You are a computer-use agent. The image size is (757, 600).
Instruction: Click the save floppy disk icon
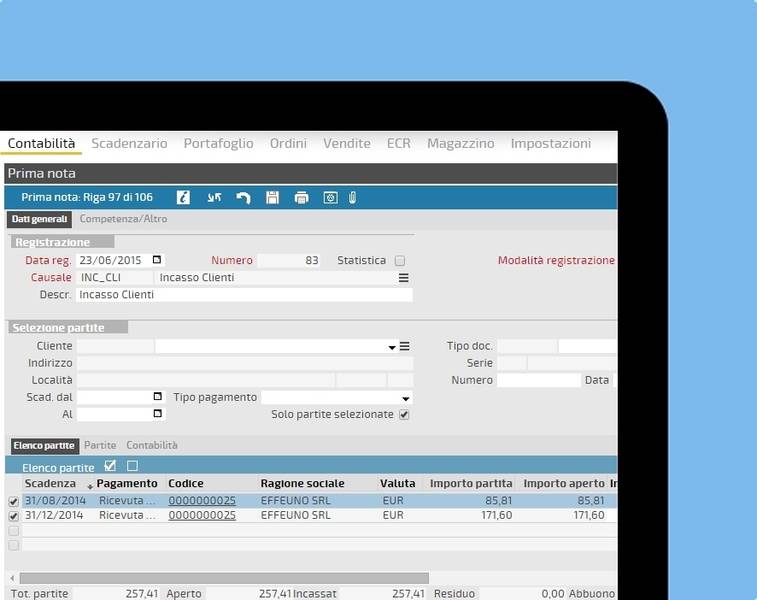coord(272,198)
